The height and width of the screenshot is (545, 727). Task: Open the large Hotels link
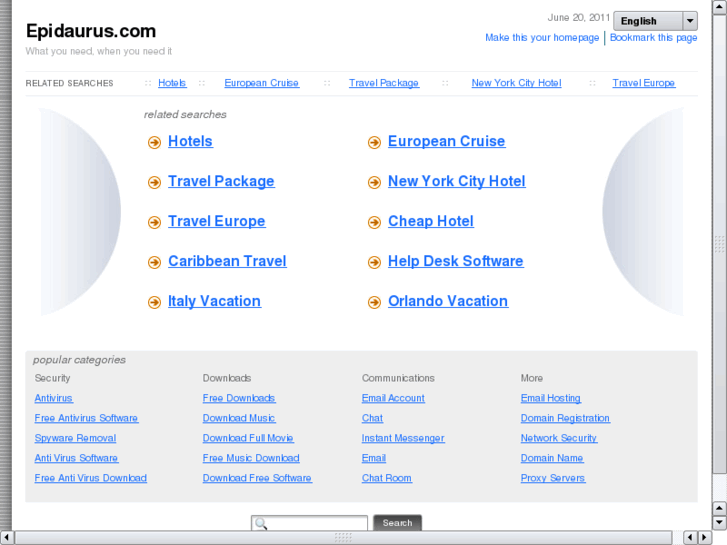click(x=190, y=141)
